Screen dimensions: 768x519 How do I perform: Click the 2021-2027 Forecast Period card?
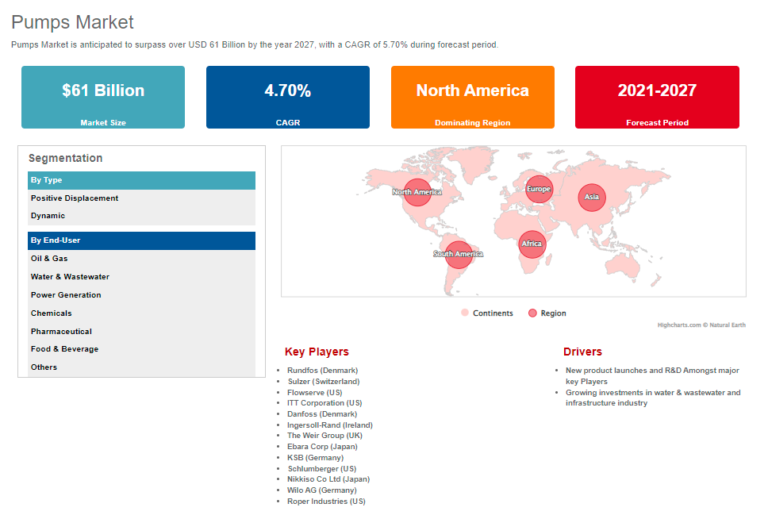click(x=657, y=97)
